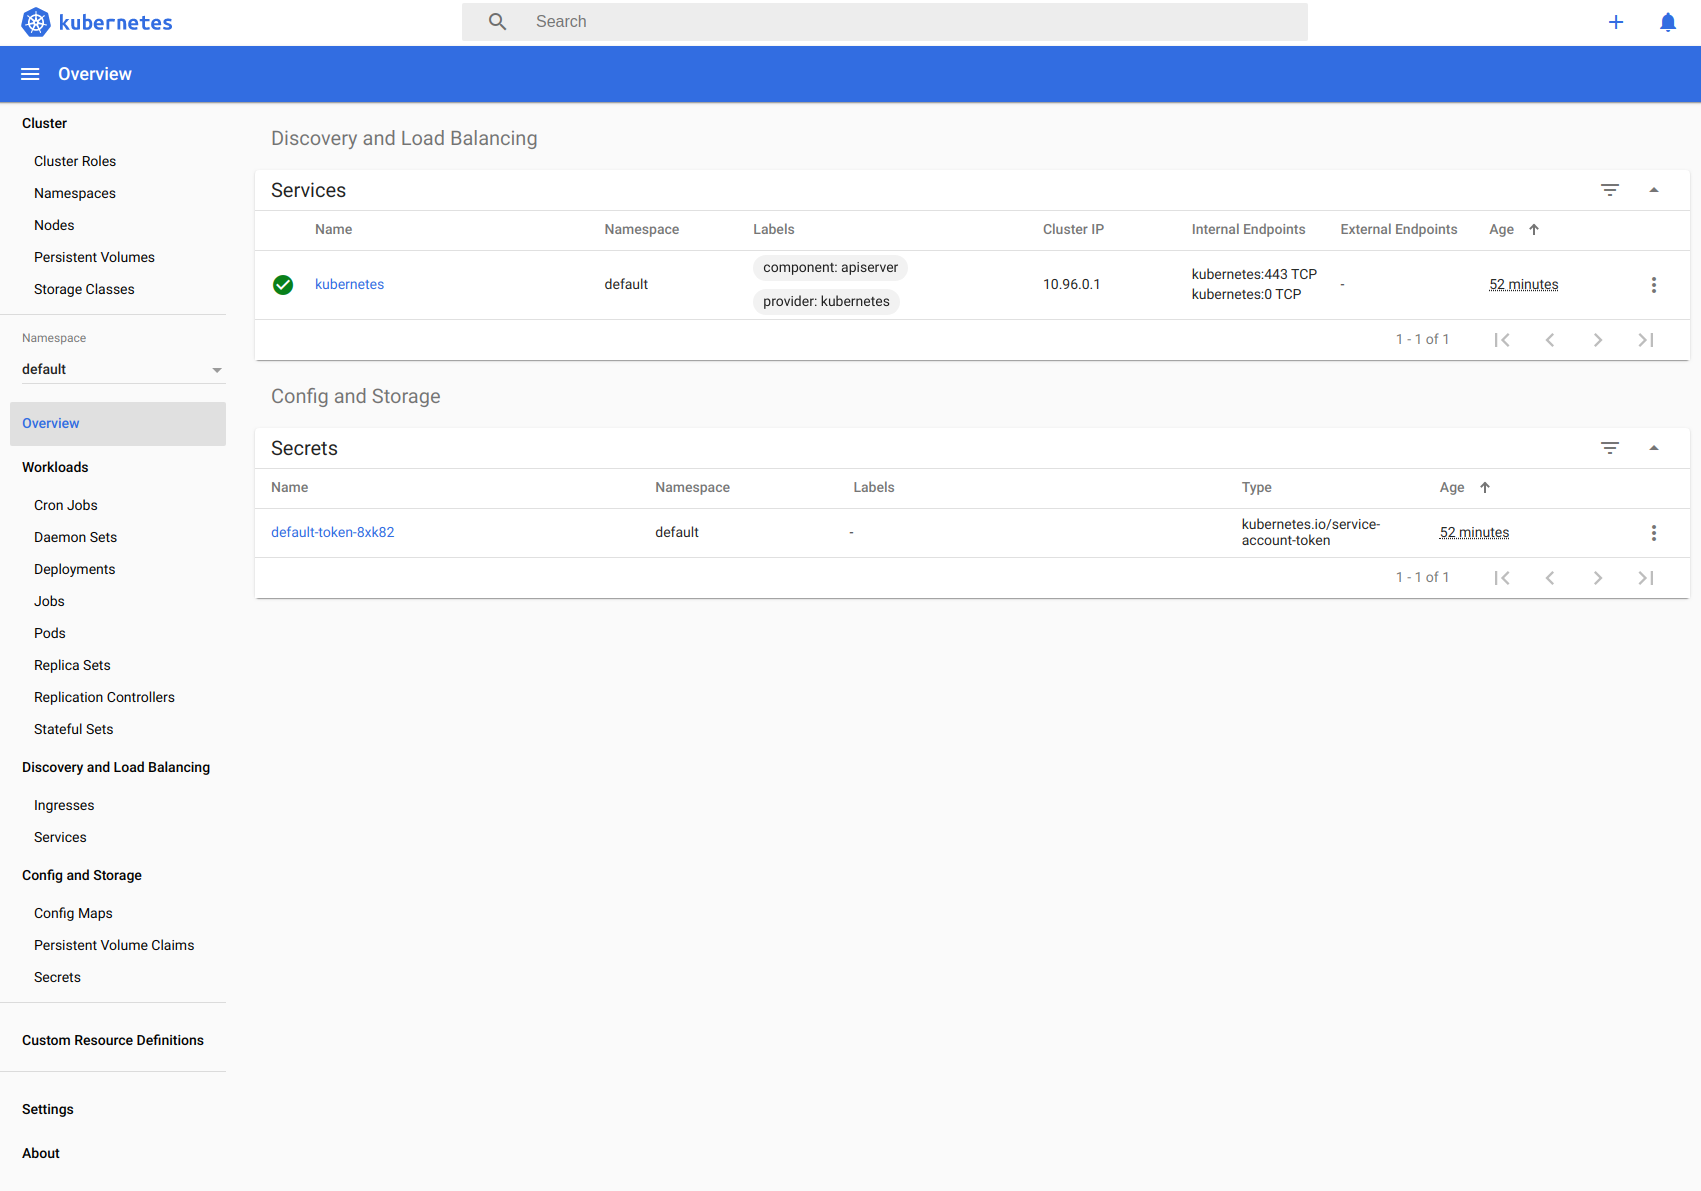Open Replication Controllers in sidebar
This screenshot has height=1191, width=1701.
(x=104, y=697)
